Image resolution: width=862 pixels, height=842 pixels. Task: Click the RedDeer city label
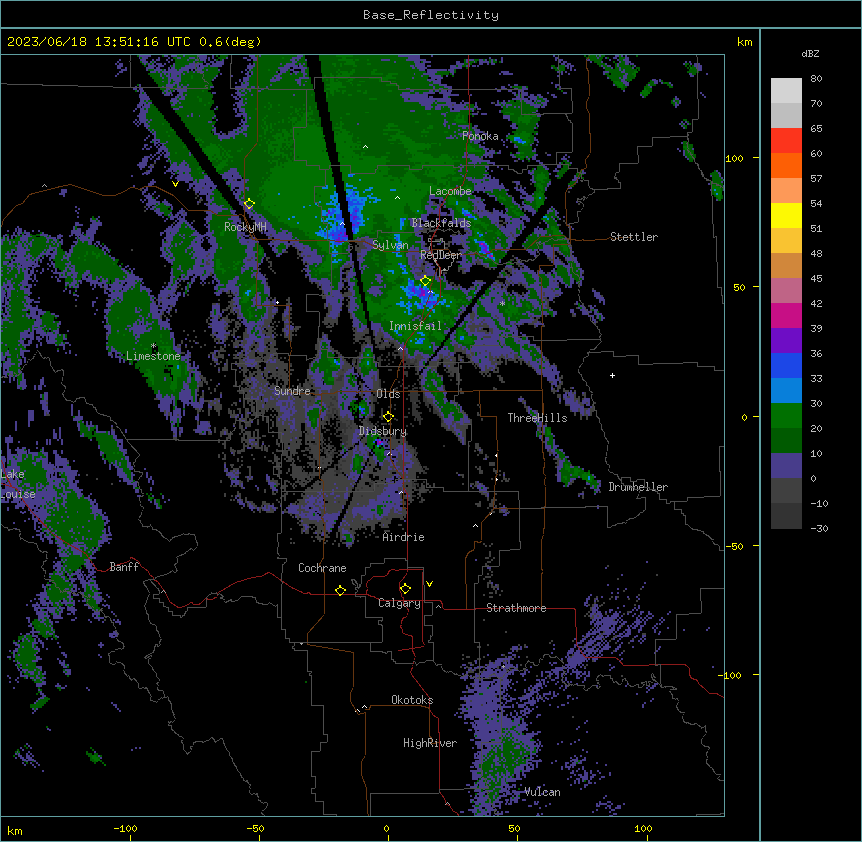click(441, 255)
